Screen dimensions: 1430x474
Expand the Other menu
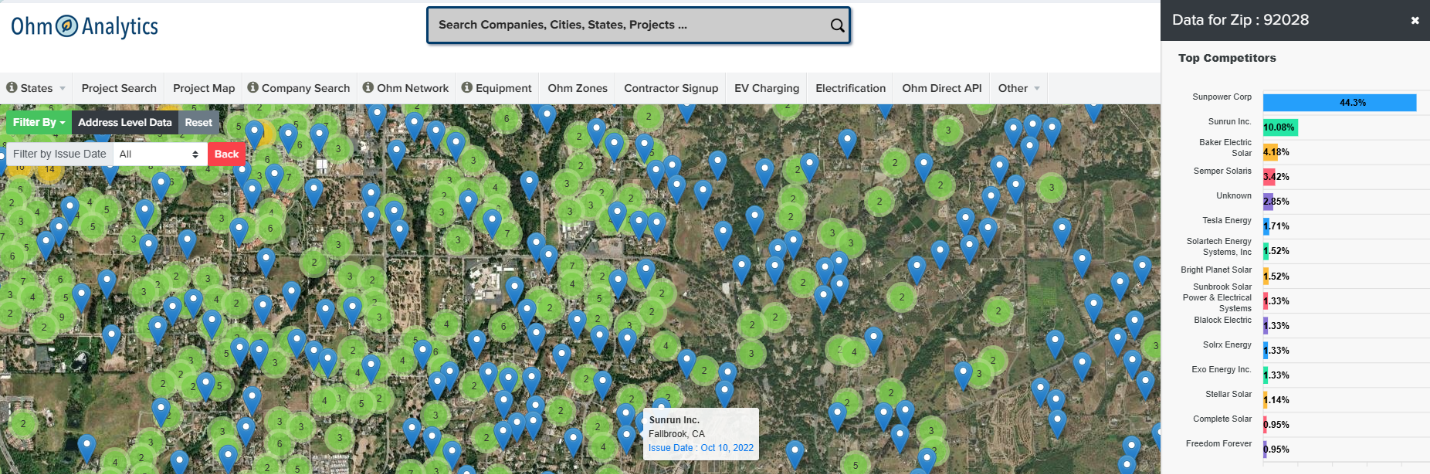click(1019, 88)
